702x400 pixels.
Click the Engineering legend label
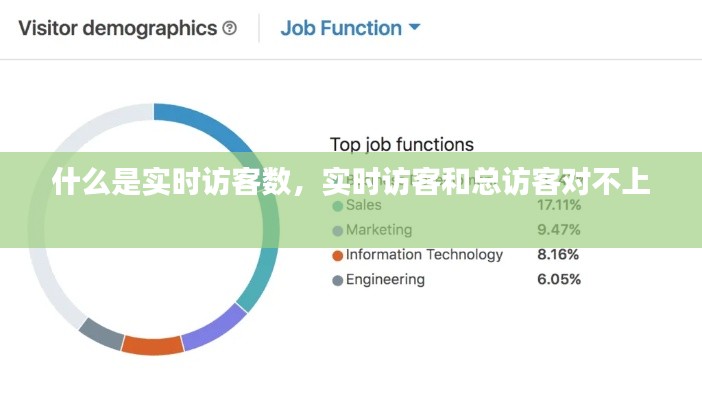(385, 280)
